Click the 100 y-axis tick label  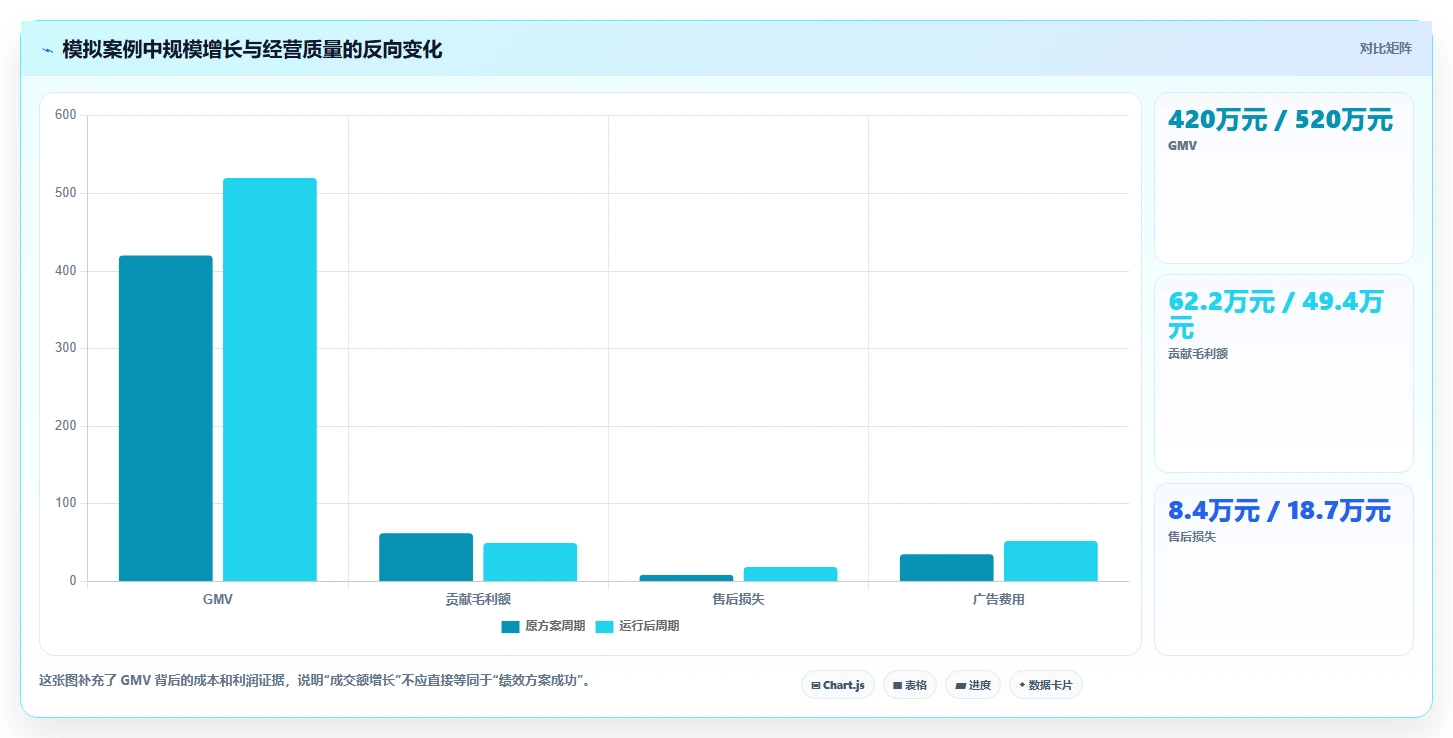pos(66,503)
